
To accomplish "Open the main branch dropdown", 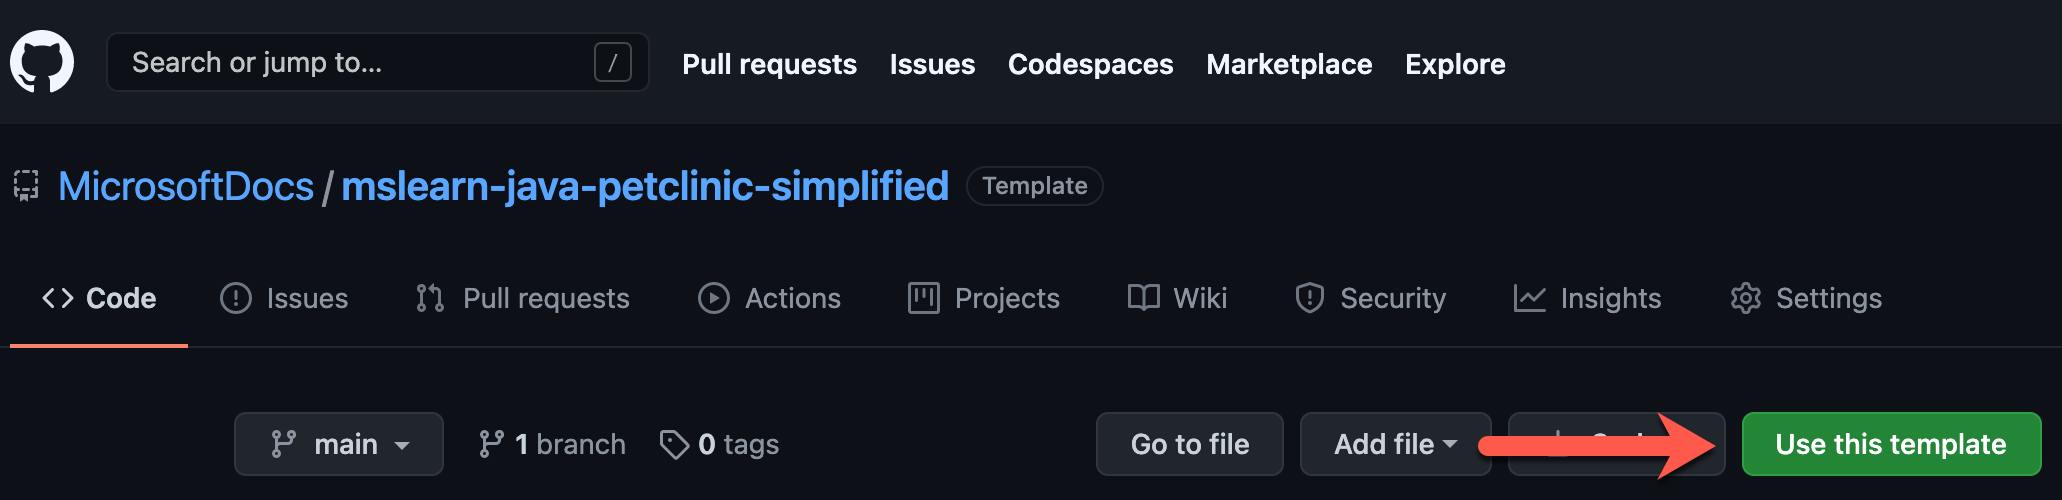I will (x=339, y=444).
